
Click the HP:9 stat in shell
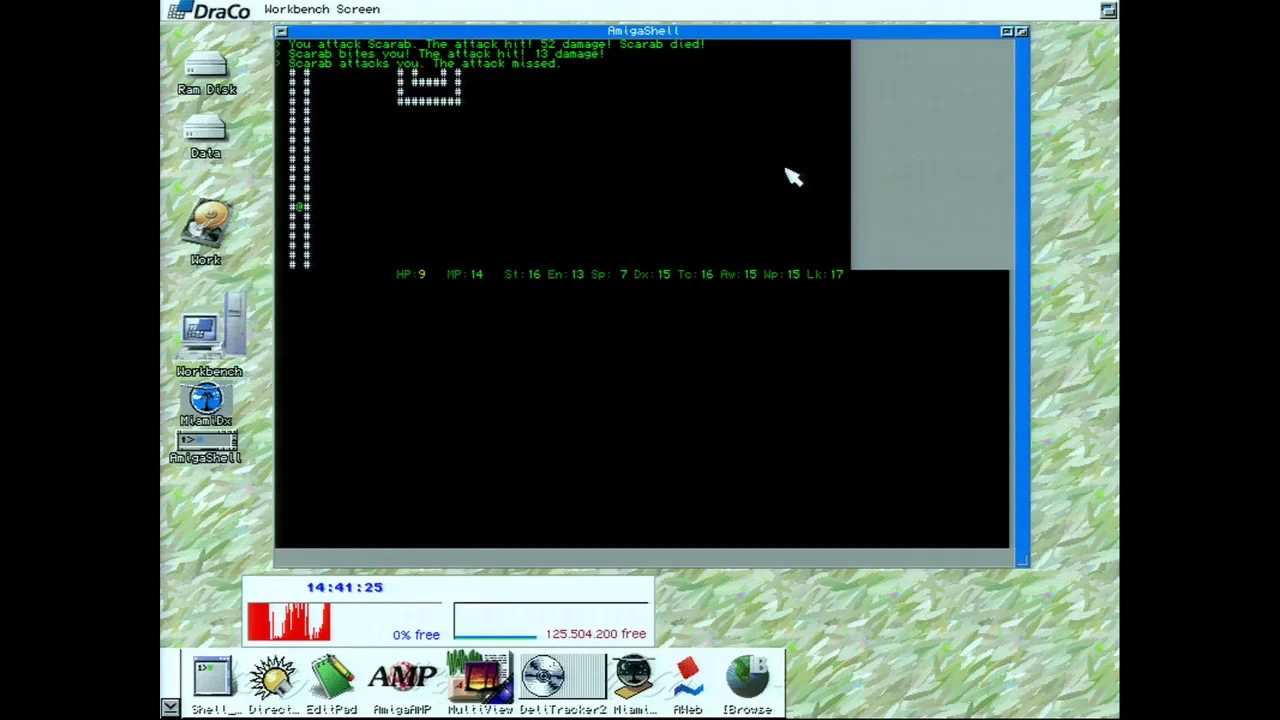tap(411, 274)
